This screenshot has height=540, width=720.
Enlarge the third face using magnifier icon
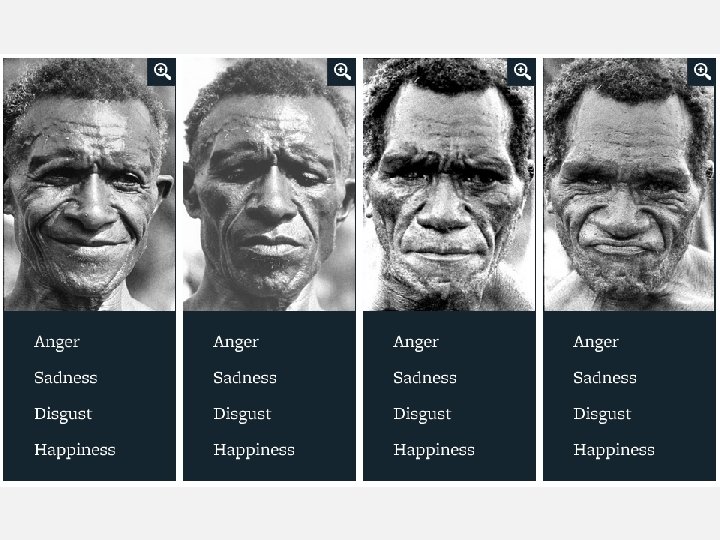point(521,72)
